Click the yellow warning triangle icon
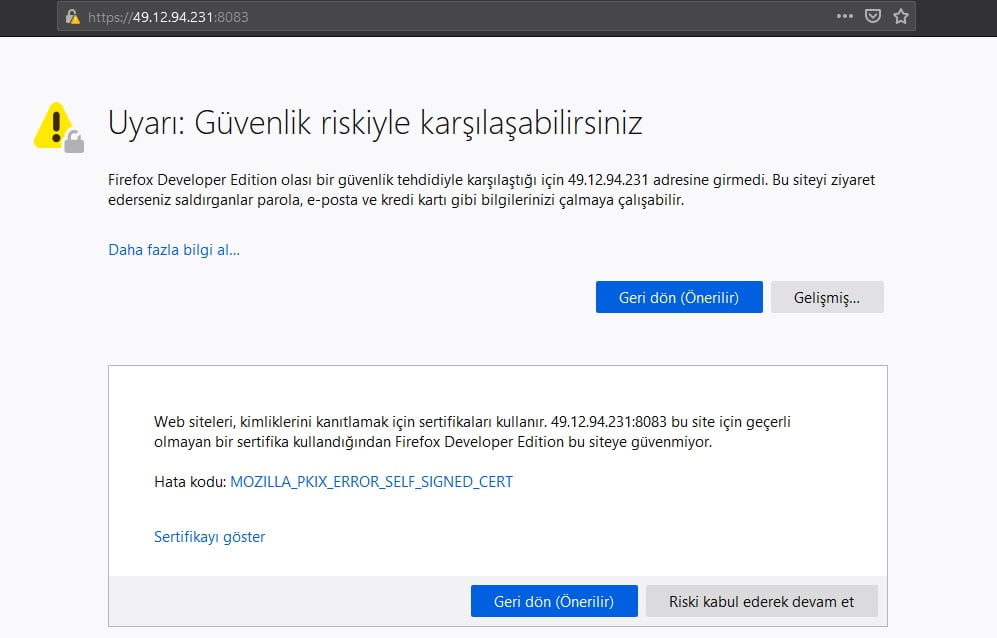 (x=58, y=127)
